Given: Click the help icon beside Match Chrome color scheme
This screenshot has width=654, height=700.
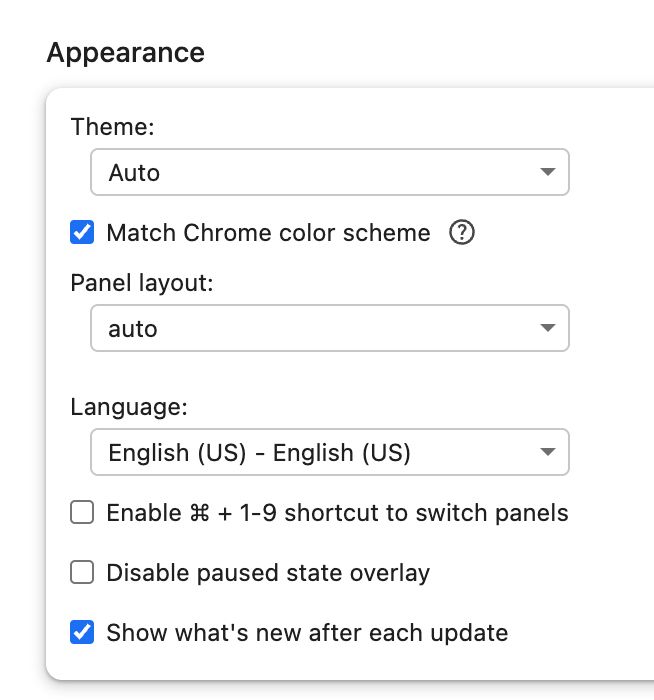Looking at the screenshot, I should (461, 233).
